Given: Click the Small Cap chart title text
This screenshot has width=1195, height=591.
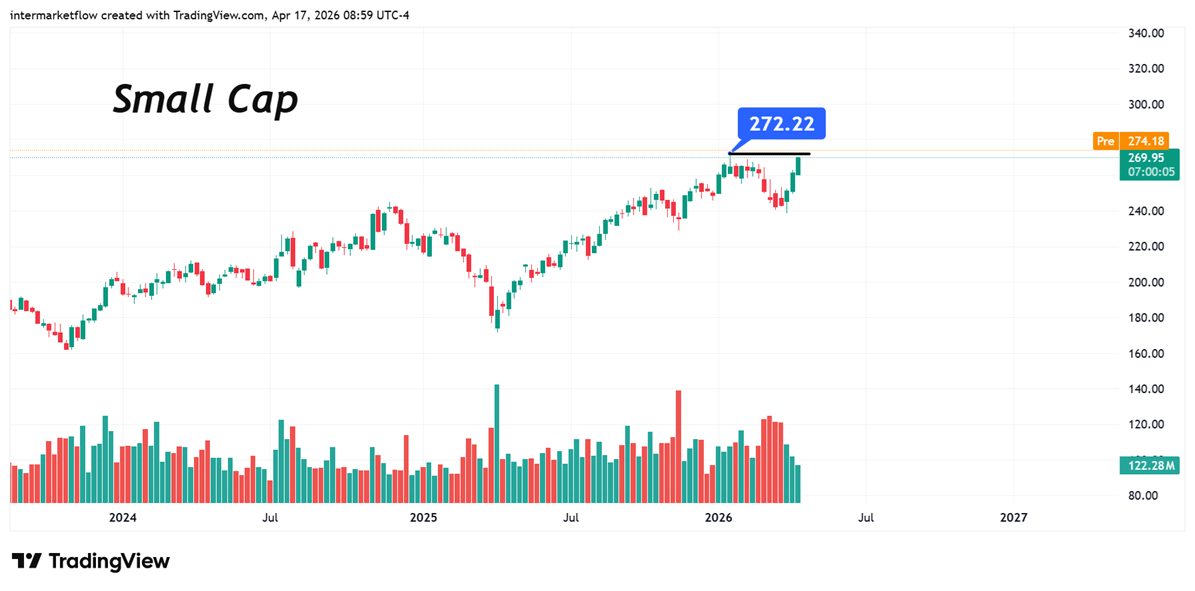Looking at the screenshot, I should 205,99.
